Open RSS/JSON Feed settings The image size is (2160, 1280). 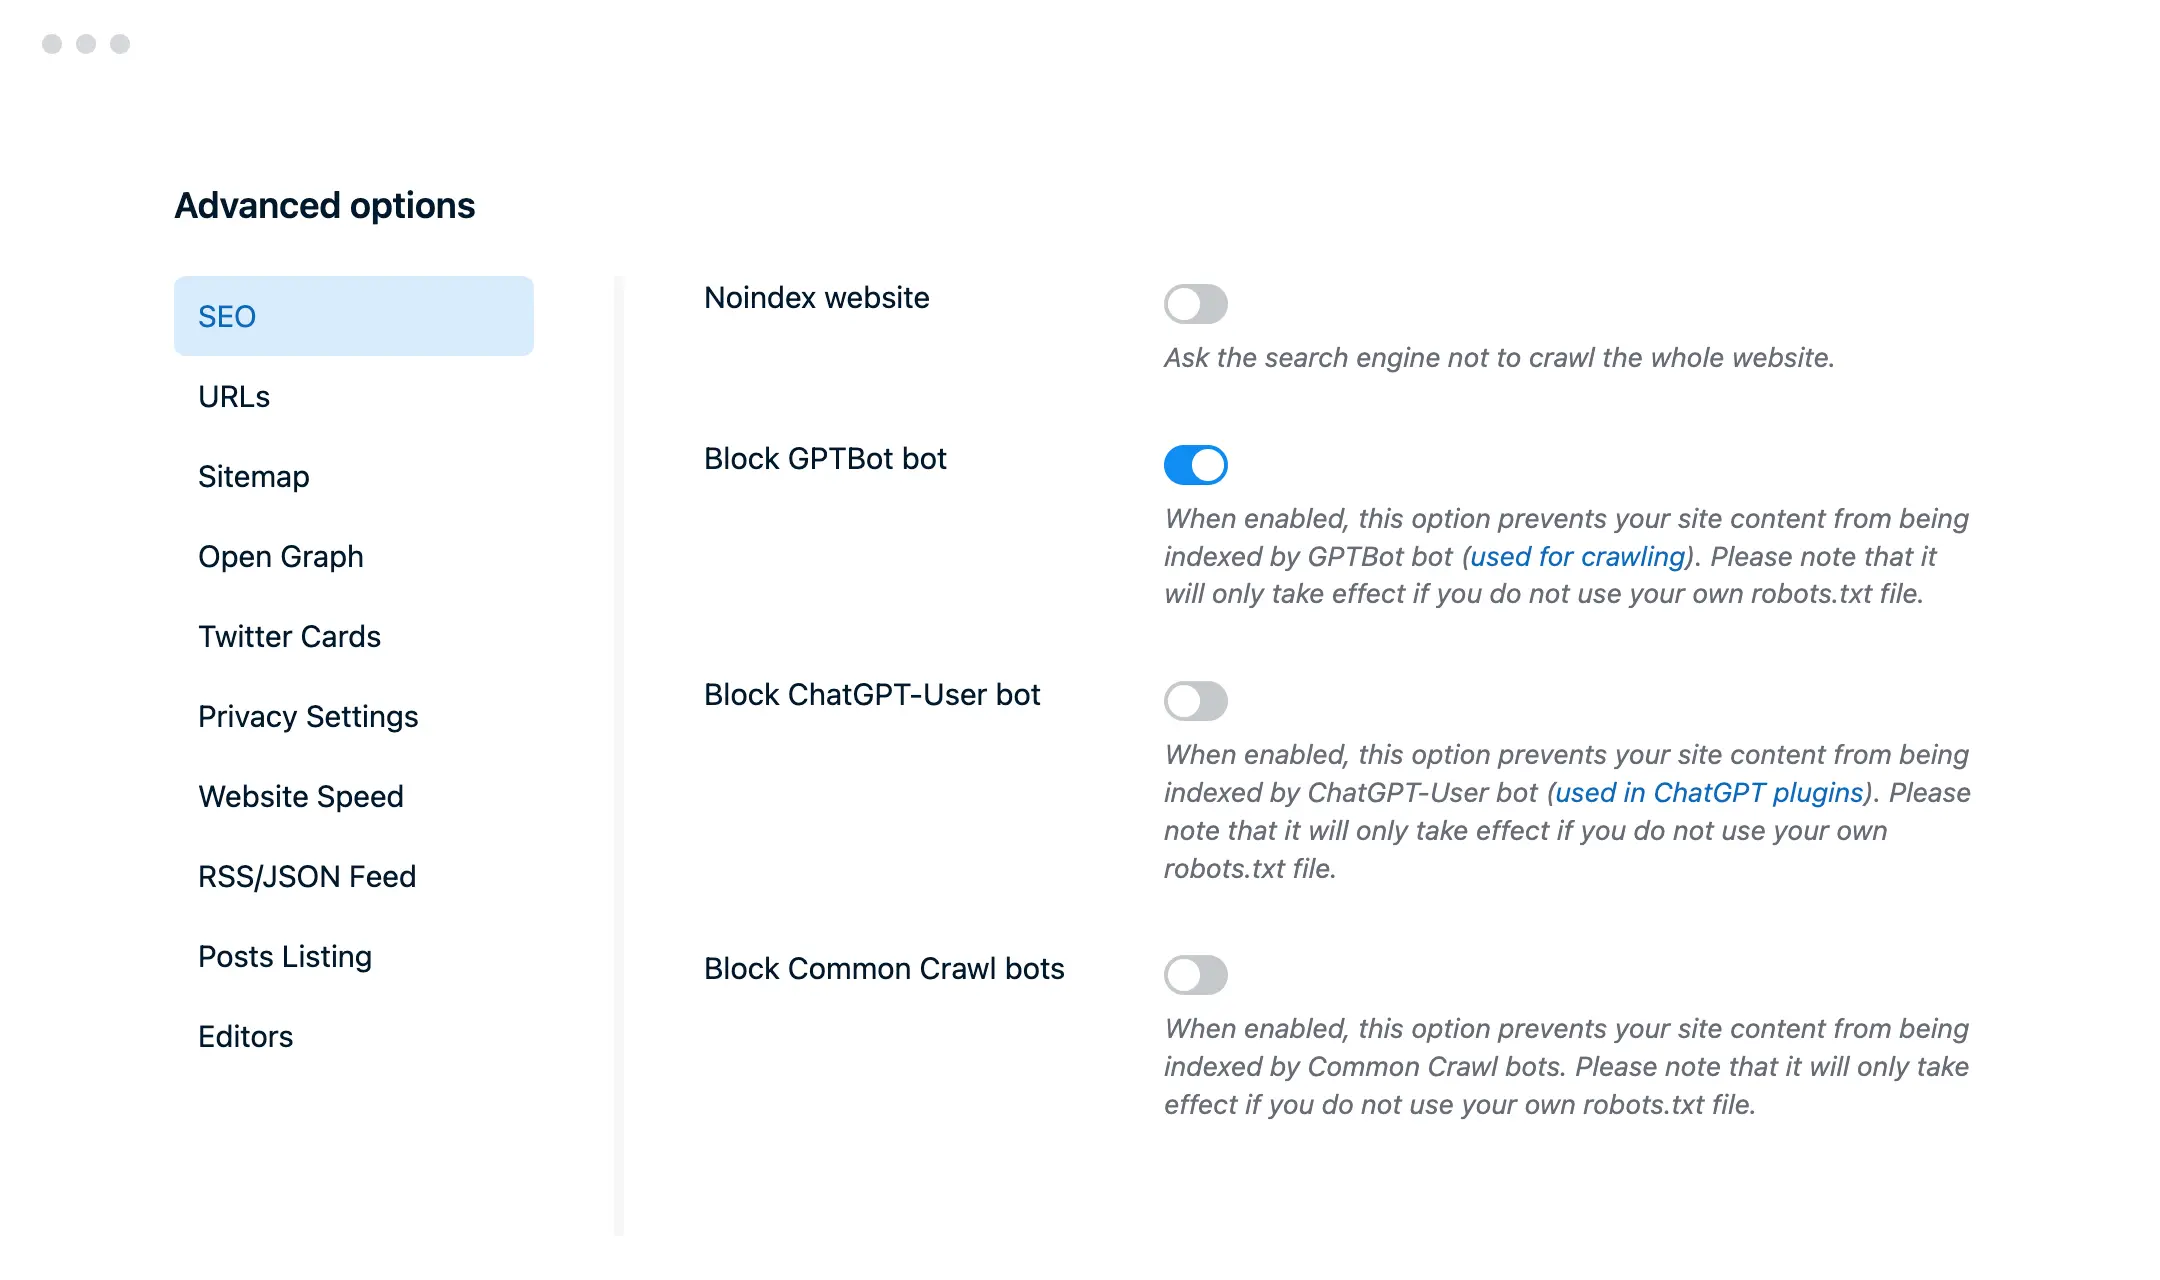pyautogui.click(x=308, y=876)
